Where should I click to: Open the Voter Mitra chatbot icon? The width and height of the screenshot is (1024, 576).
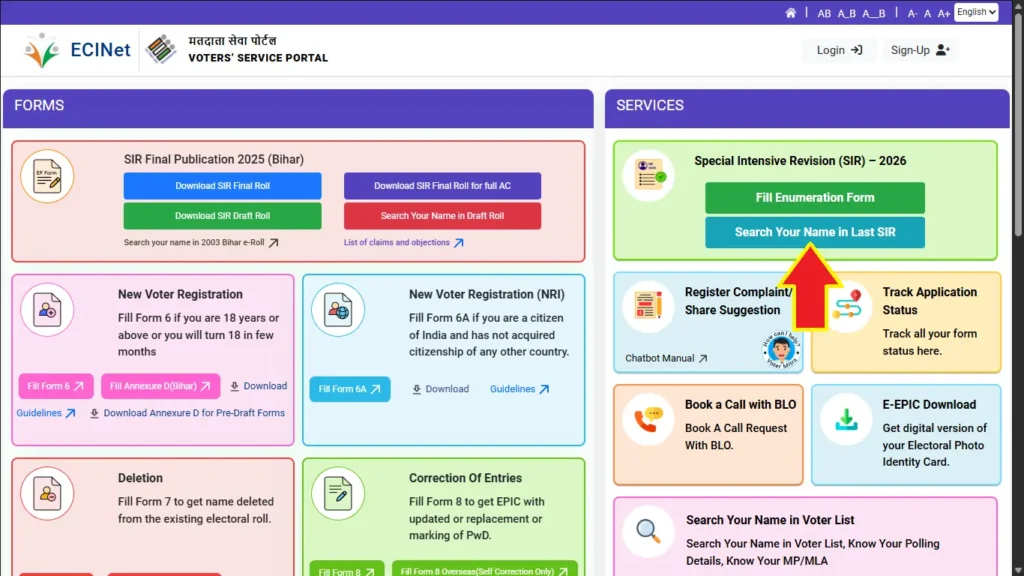781,350
